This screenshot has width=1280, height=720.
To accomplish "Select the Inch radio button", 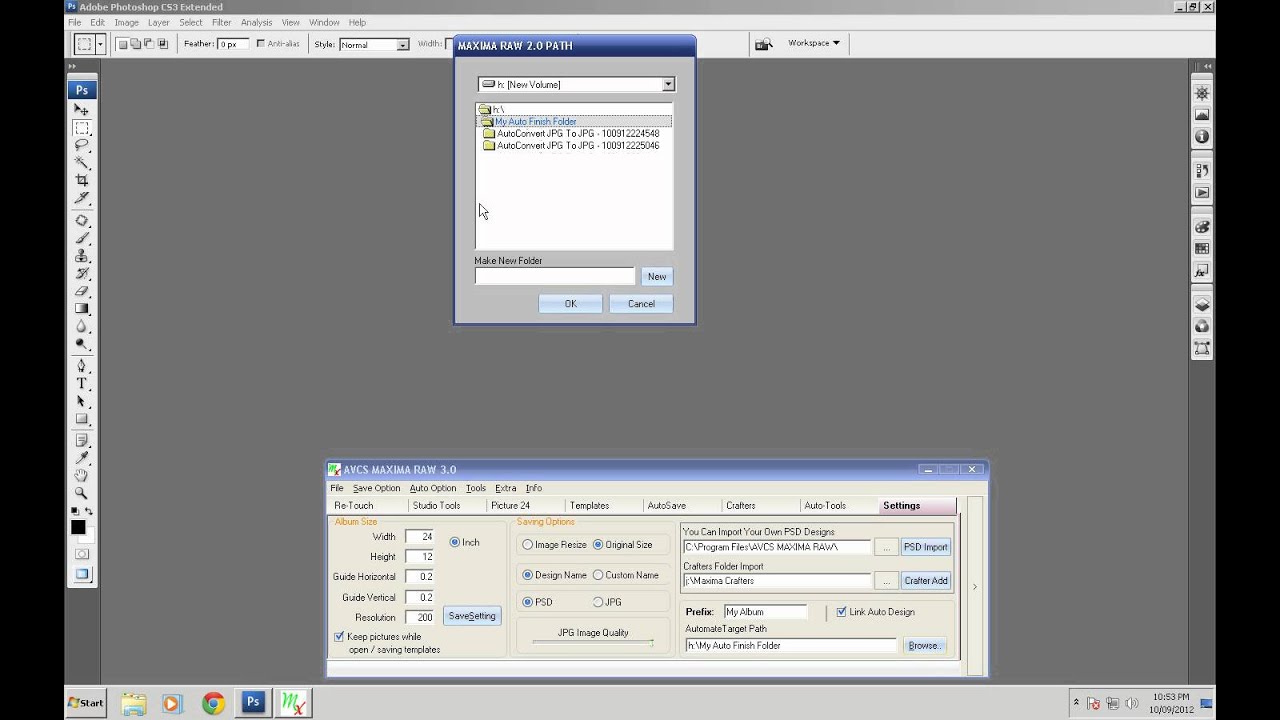I will [x=455, y=542].
